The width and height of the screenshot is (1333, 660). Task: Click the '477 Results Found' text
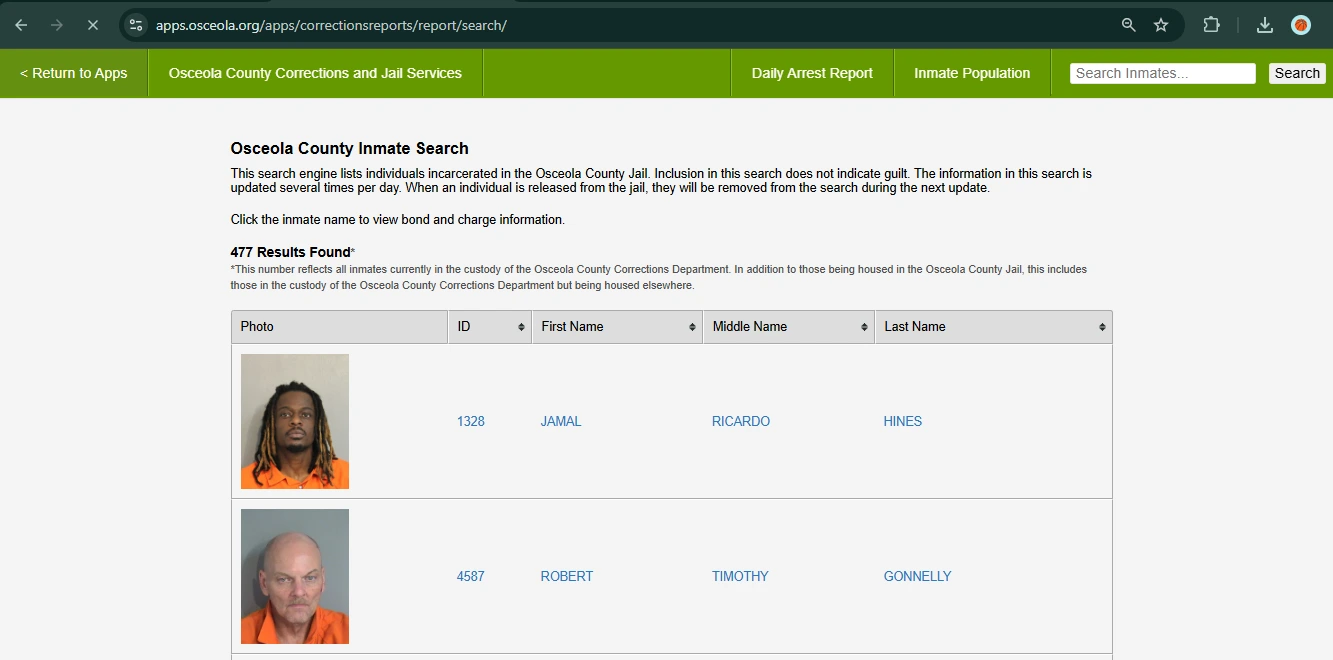(x=291, y=252)
